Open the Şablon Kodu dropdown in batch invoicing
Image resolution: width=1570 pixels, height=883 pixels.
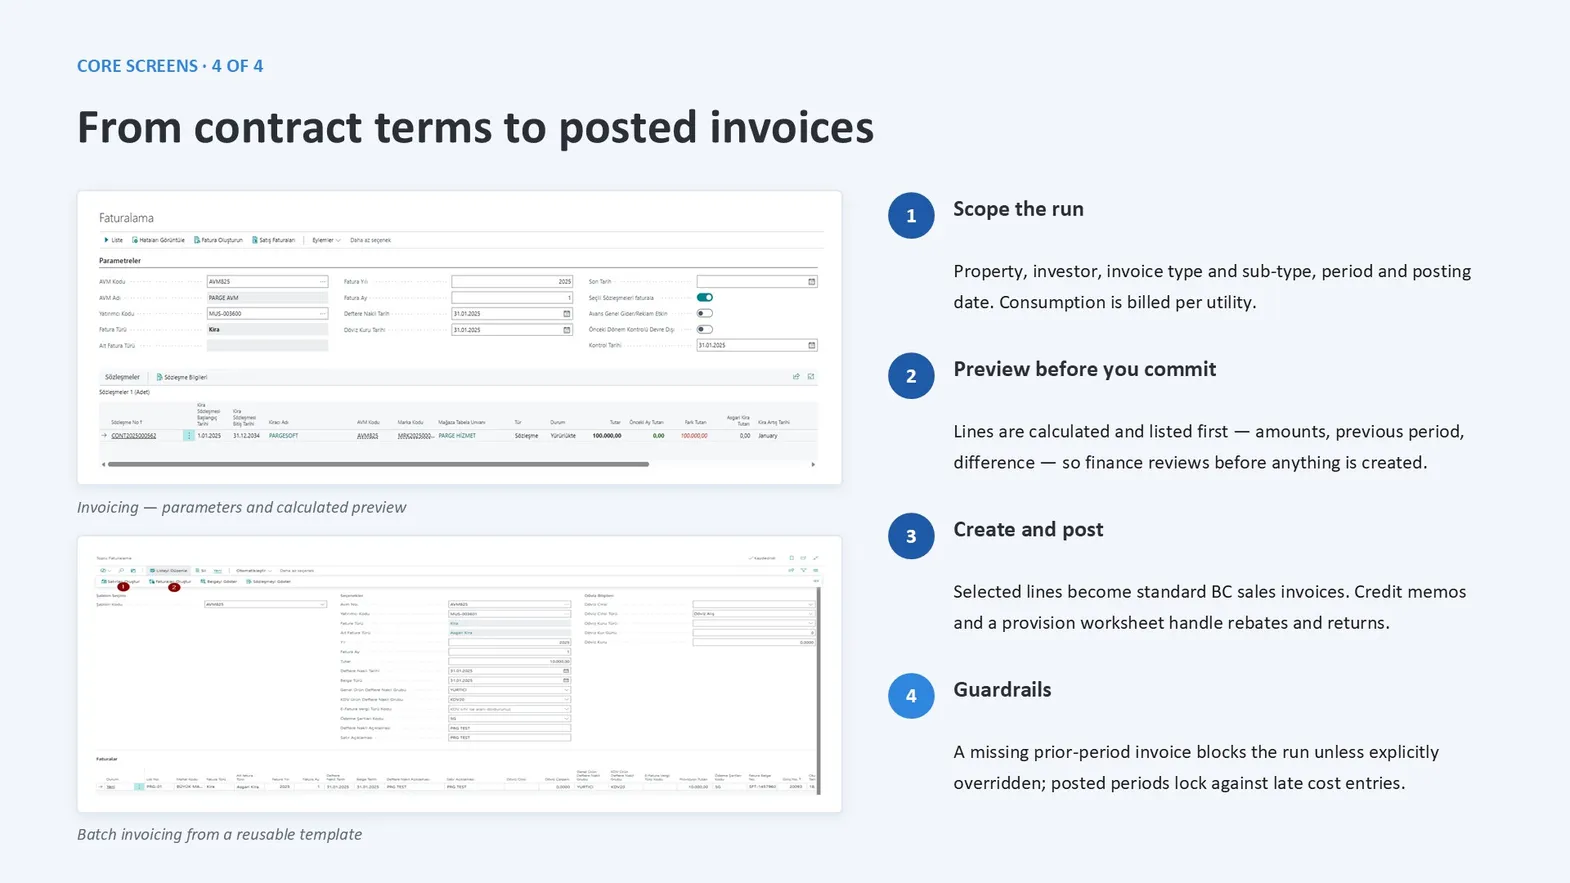[322, 605]
